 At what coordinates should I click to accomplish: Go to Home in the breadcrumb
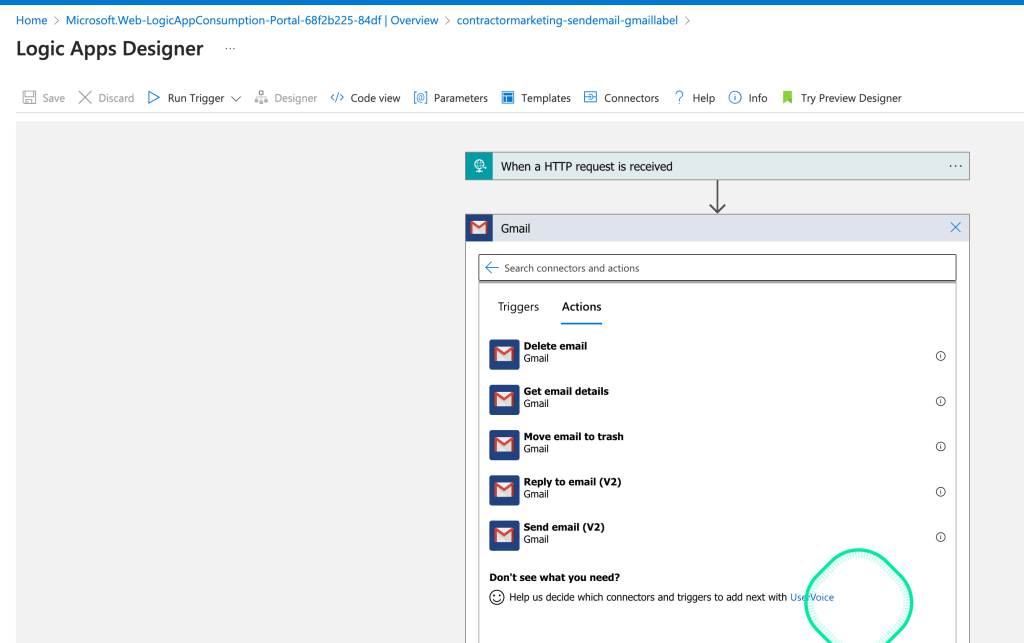pos(31,20)
